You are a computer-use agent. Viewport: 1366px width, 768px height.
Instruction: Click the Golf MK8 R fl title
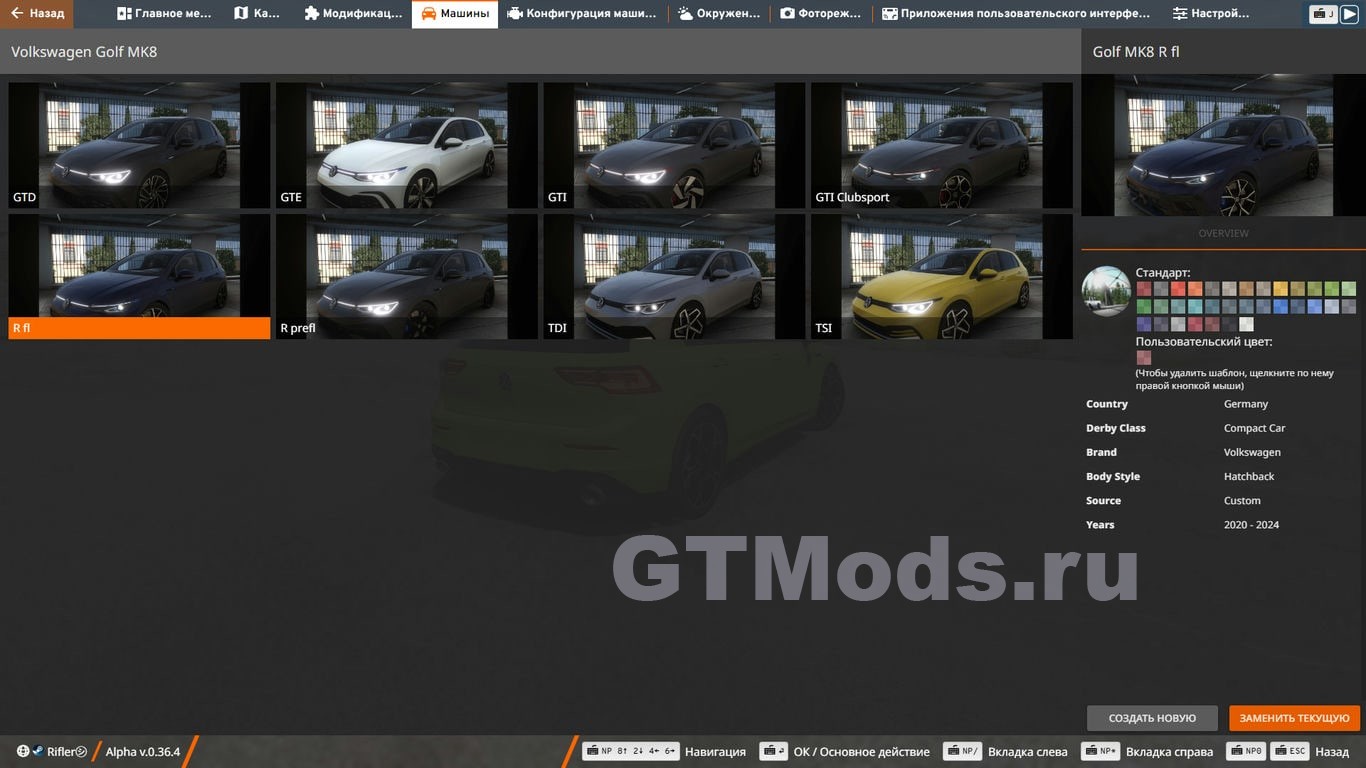1136,51
